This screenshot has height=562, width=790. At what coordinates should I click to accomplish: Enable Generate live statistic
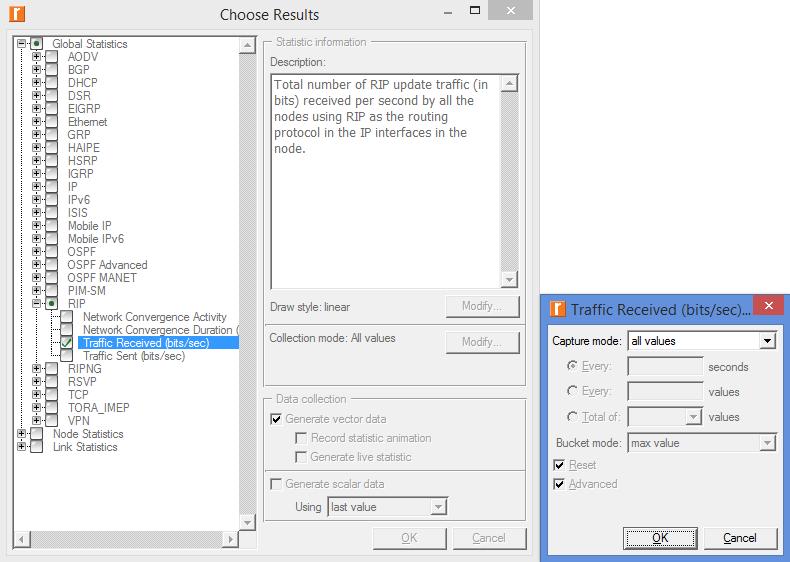(x=301, y=457)
